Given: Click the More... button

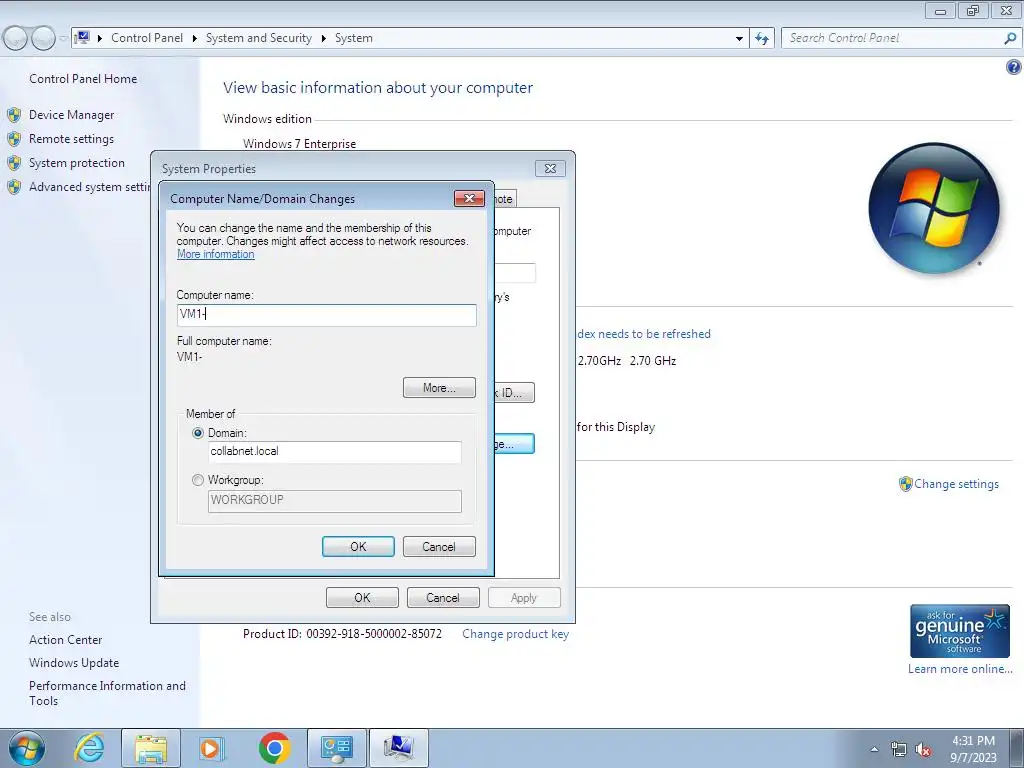Looking at the screenshot, I should coord(440,388).
